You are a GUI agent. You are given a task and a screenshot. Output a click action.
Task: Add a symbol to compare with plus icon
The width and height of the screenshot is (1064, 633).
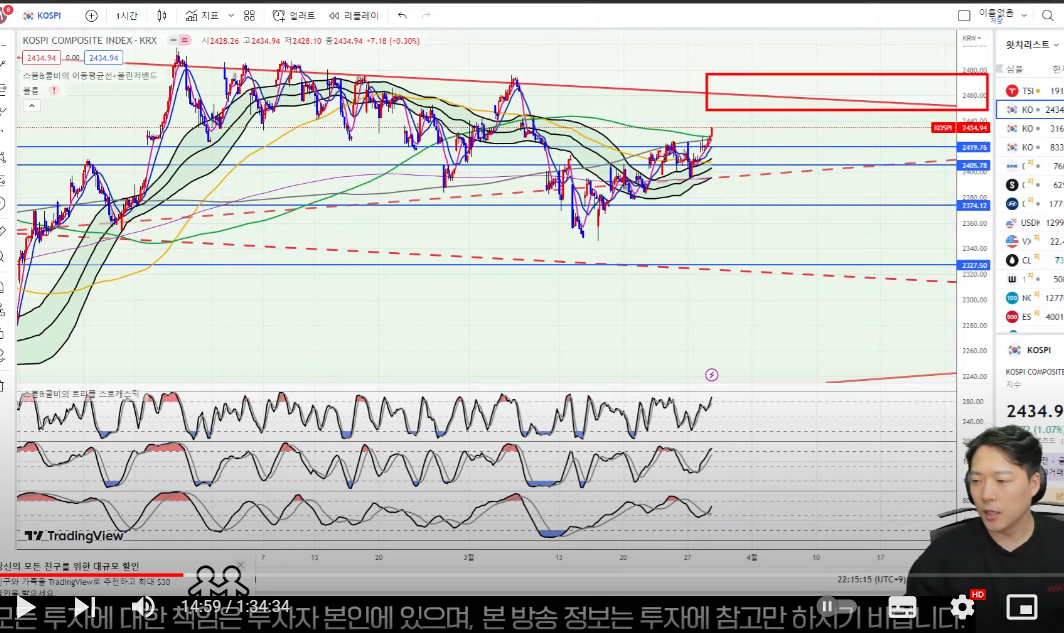click(x=92, y=15)
